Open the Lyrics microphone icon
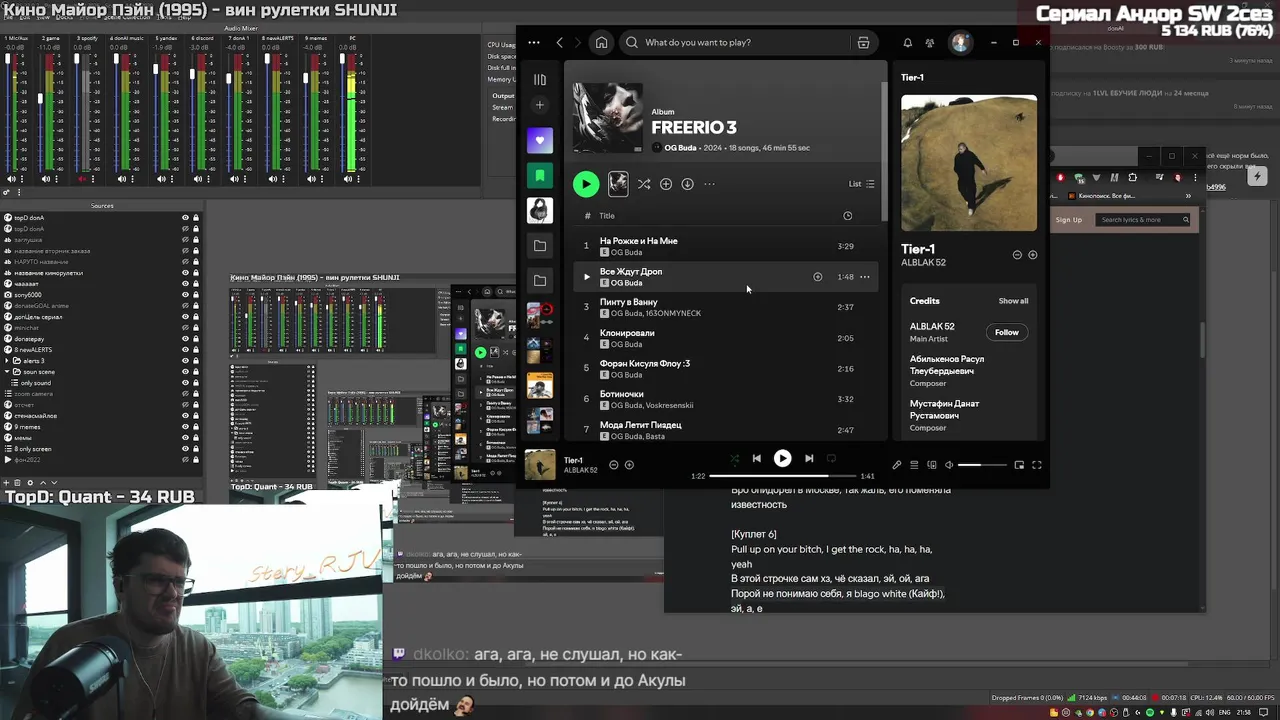The height and width of the screenshot is (720, 1280). click(x=897, y=465)
